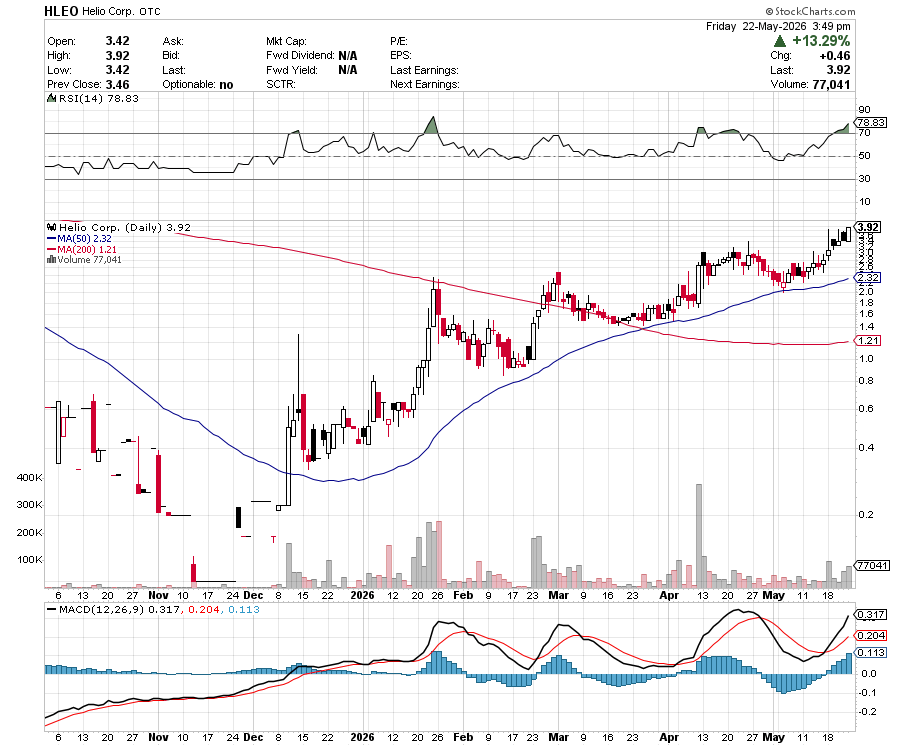Click the April 13 tall volume spike bar
Screen dimensions: 900x746
699,536
